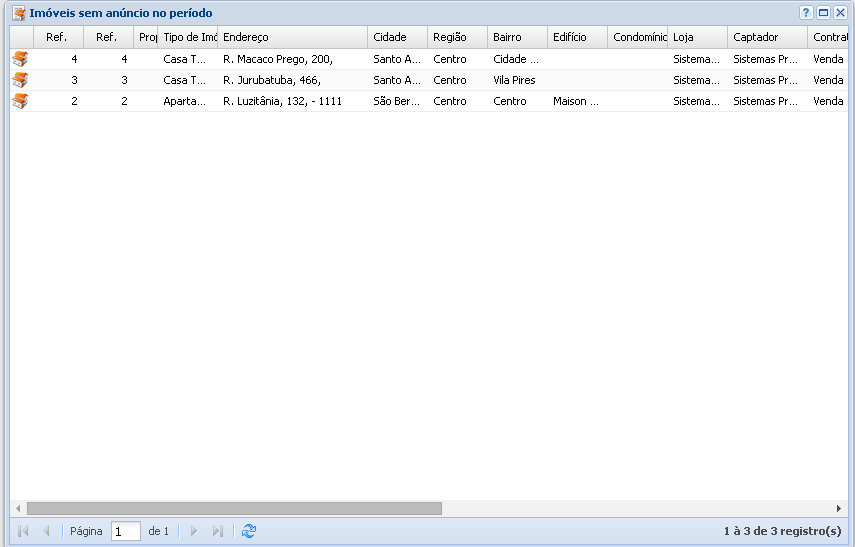The height and width of the screenshot is (547, 855).
Task: Sort by the Captador column header
Action: point(766,37)
